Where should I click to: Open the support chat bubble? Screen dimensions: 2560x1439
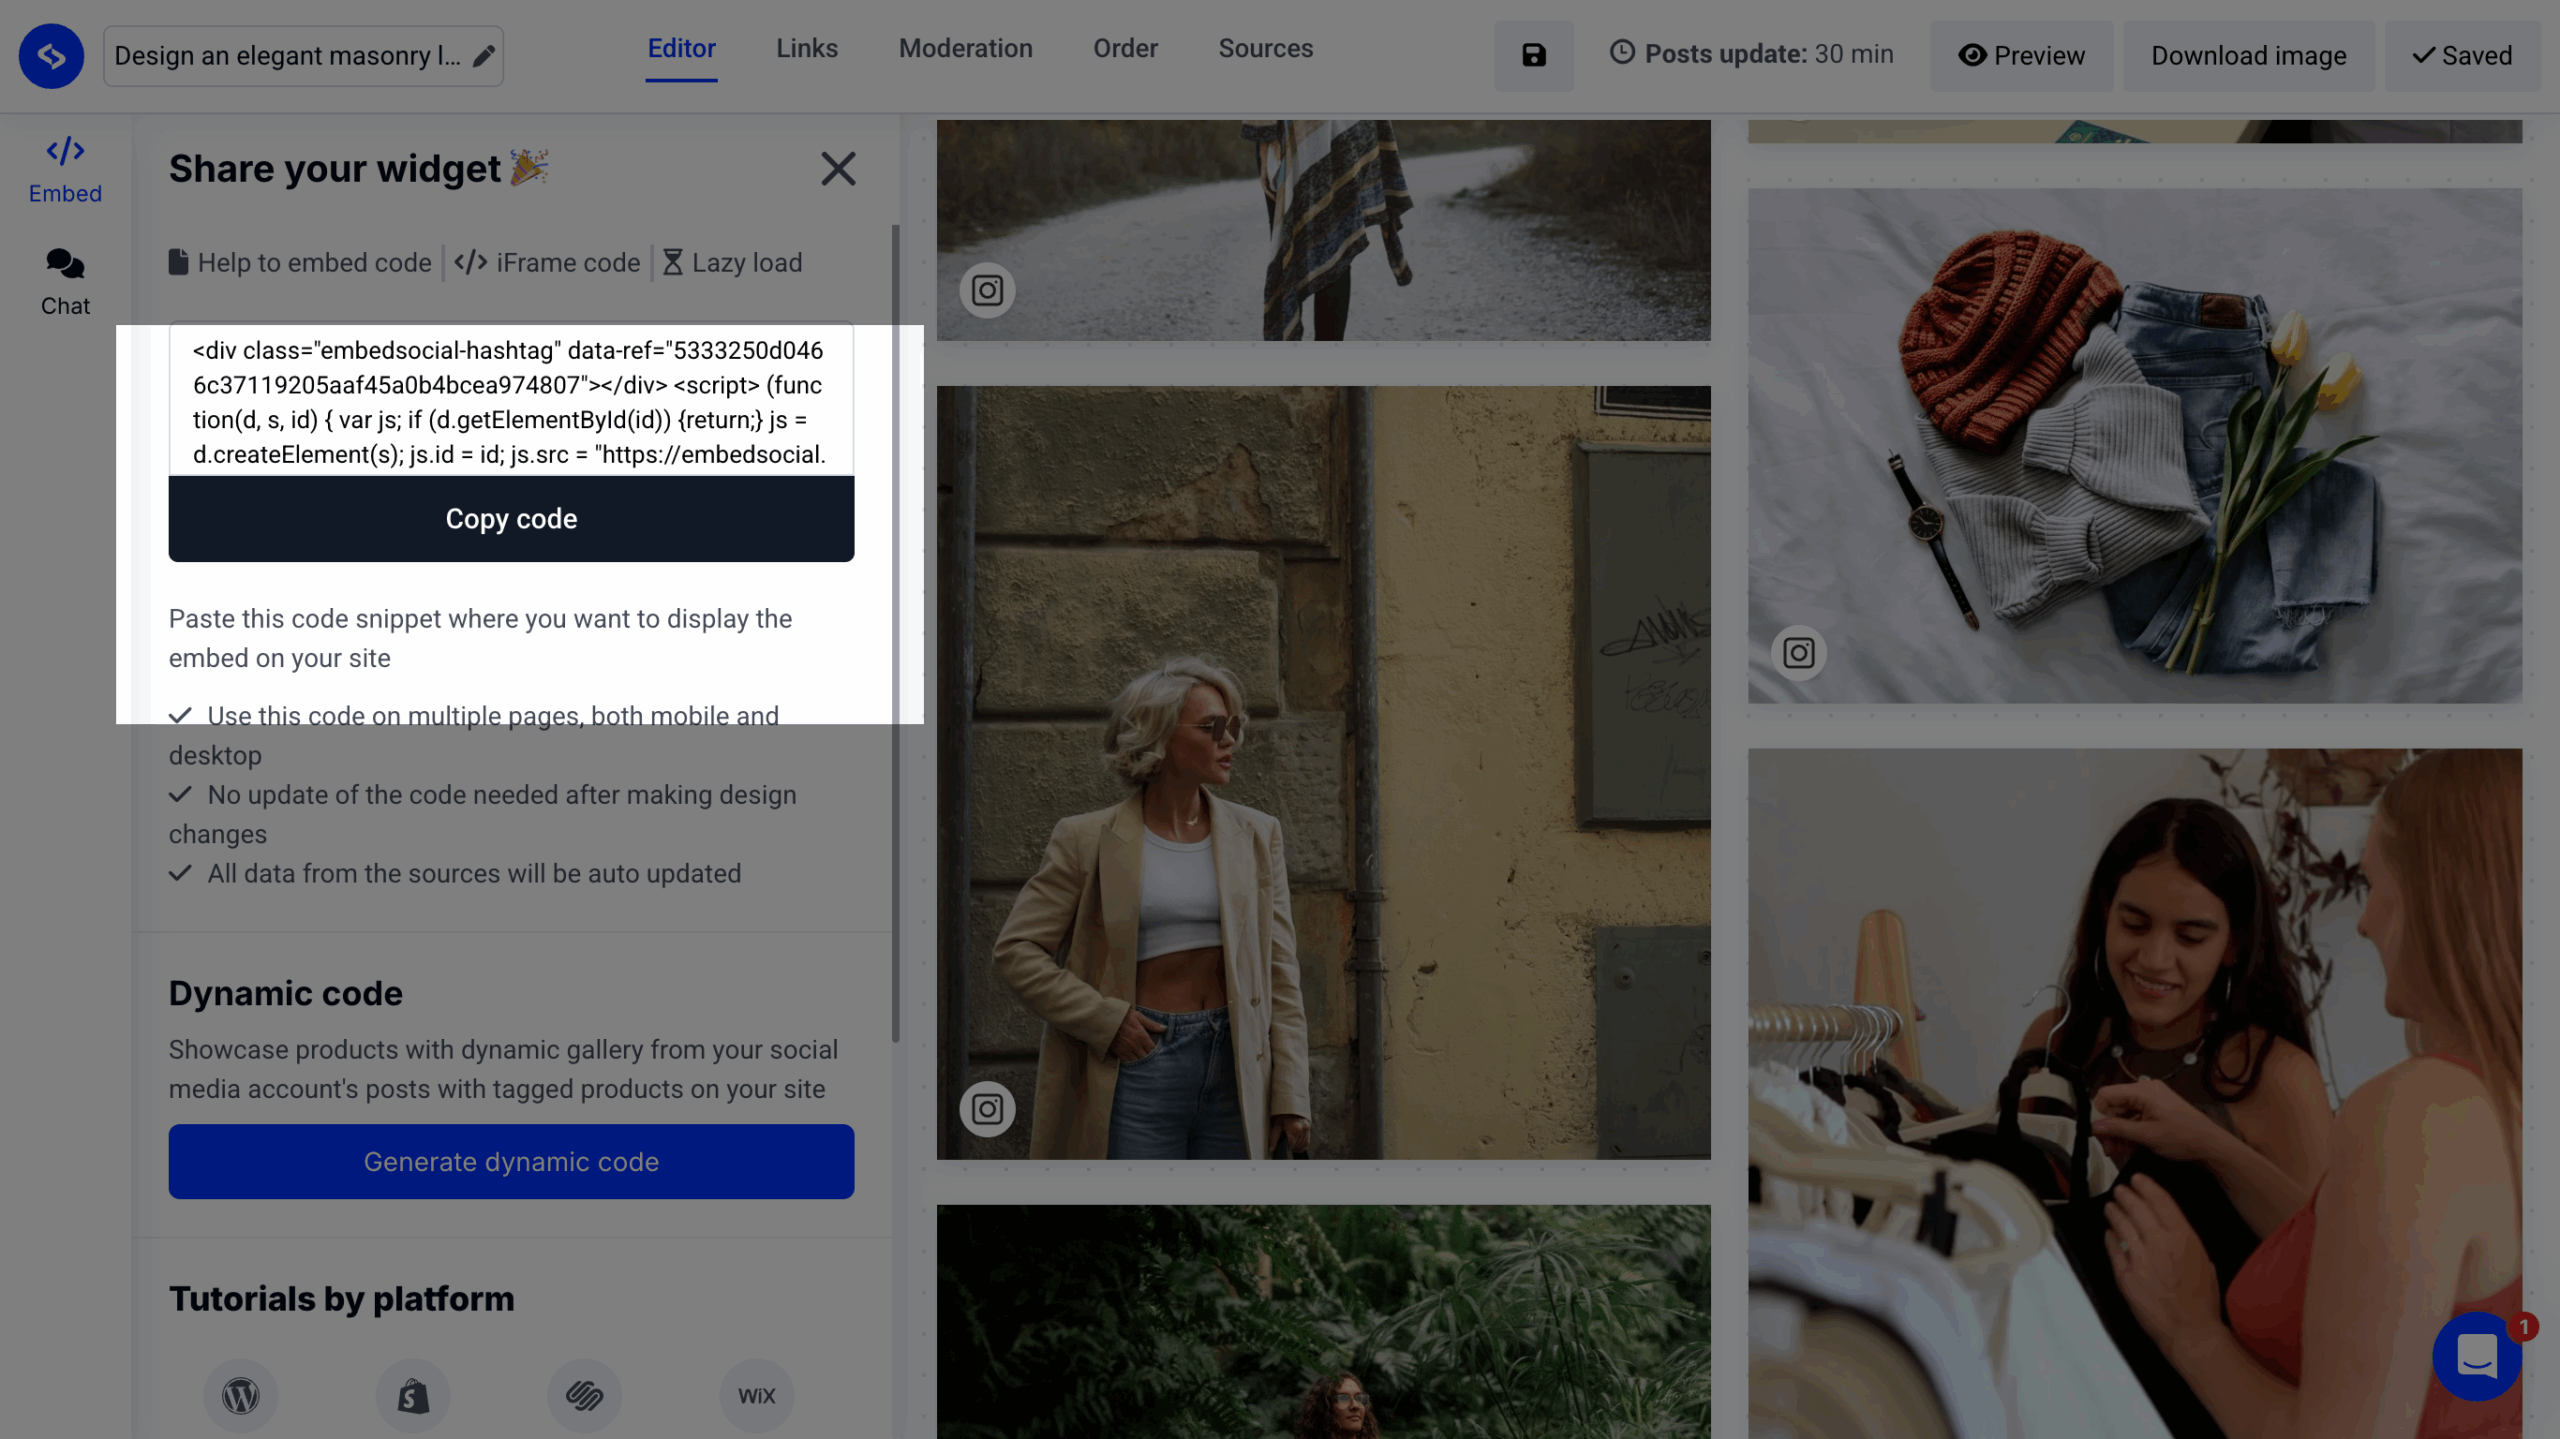2476,1356
